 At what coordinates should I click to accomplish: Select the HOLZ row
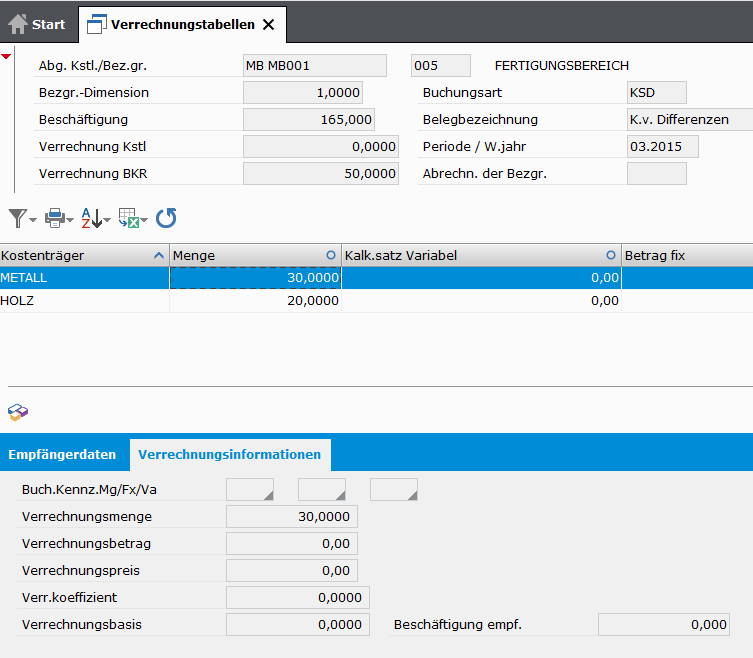pos(376,301)
